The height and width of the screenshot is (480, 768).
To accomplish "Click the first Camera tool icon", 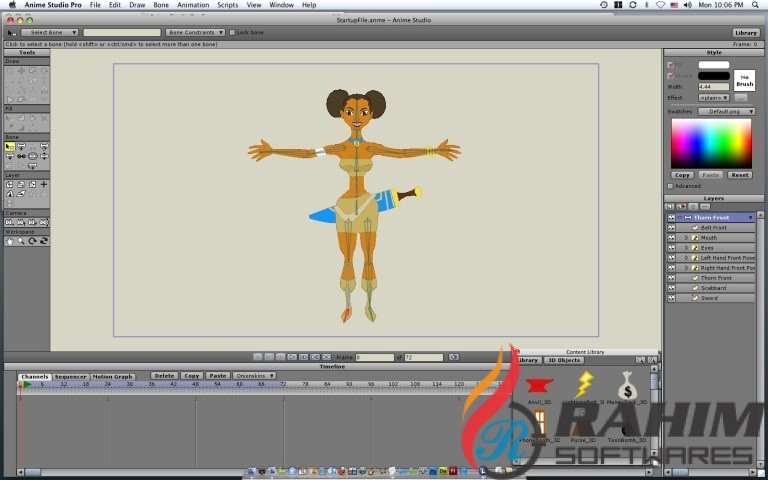I will (10, 222).
